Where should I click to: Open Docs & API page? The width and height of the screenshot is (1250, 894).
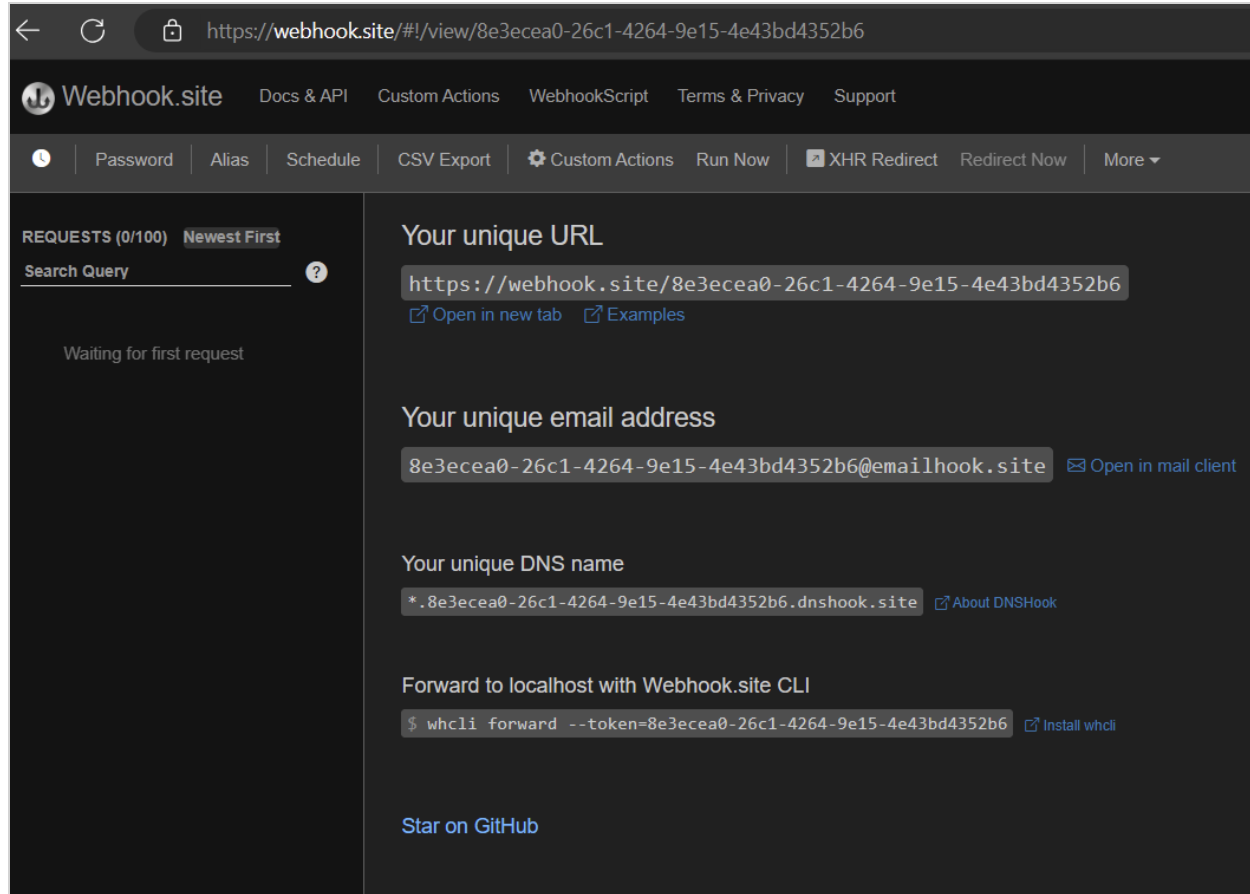(x=303, y=97)
